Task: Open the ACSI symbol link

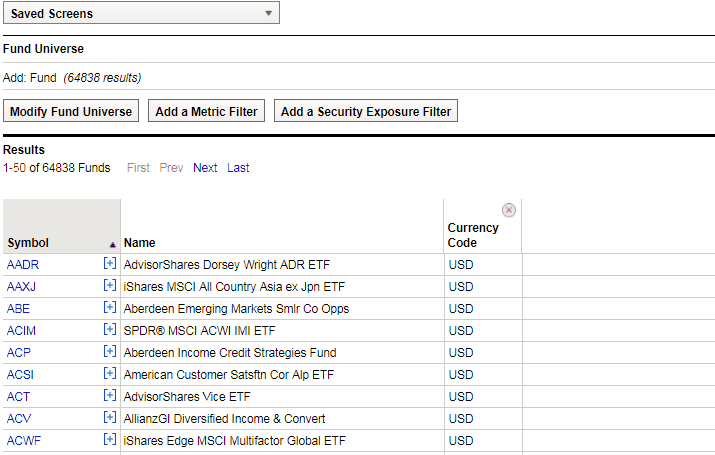Action: tap(20, 375)
